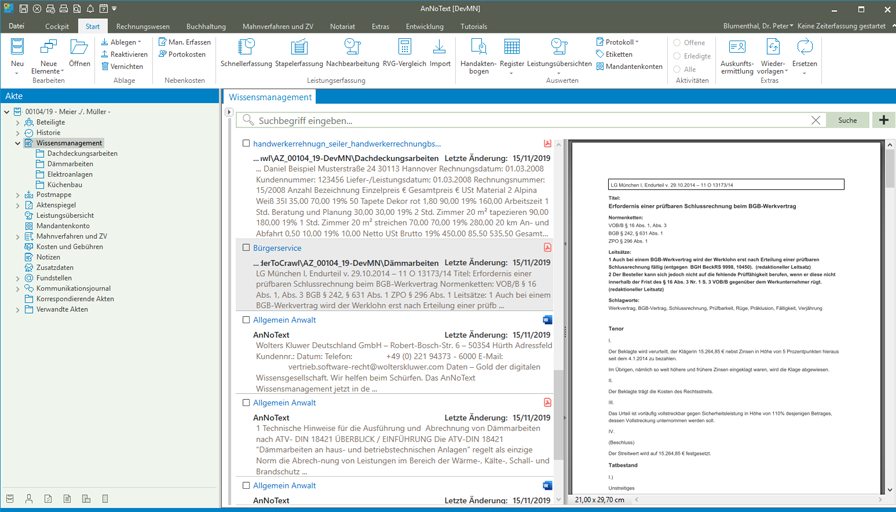Tick the Bürgerservice result checkbox
This screenshot has height=512, width=896.
246,248
